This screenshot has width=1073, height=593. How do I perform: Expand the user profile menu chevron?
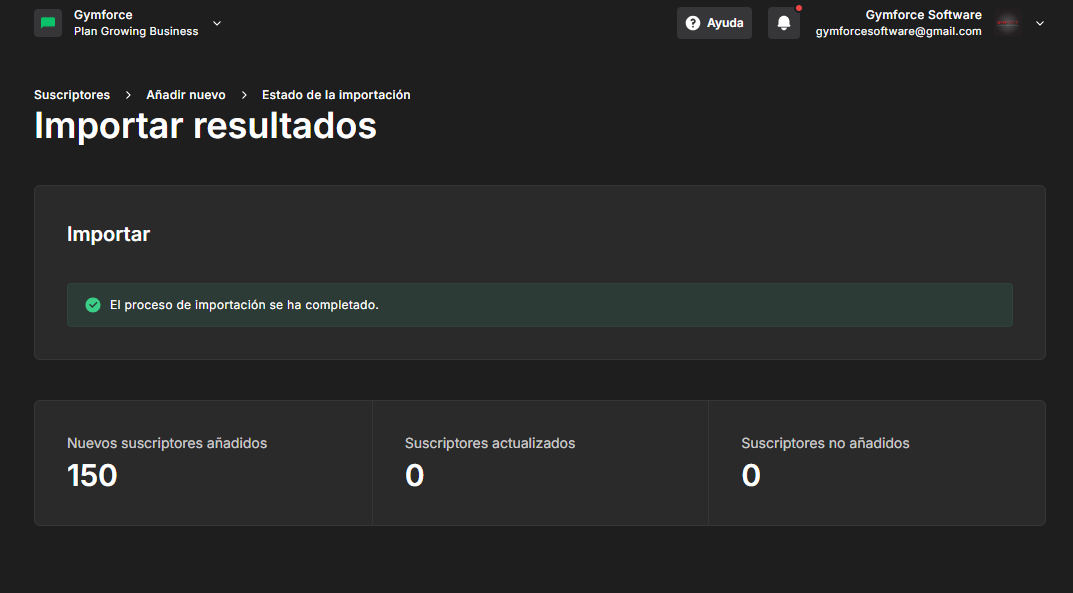(x=1040, y=23)
